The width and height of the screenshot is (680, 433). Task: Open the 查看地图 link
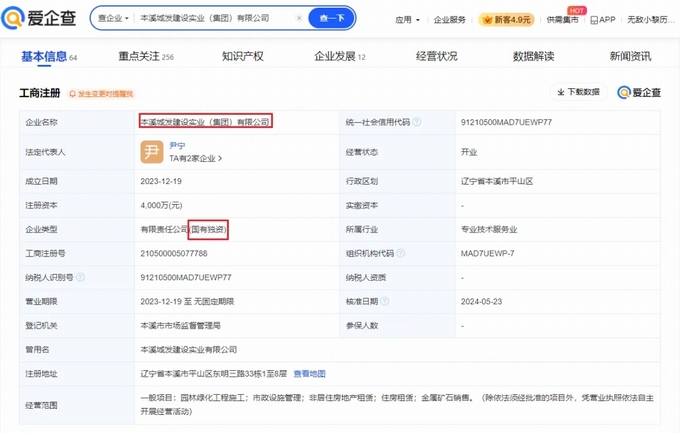pos(309,373)
